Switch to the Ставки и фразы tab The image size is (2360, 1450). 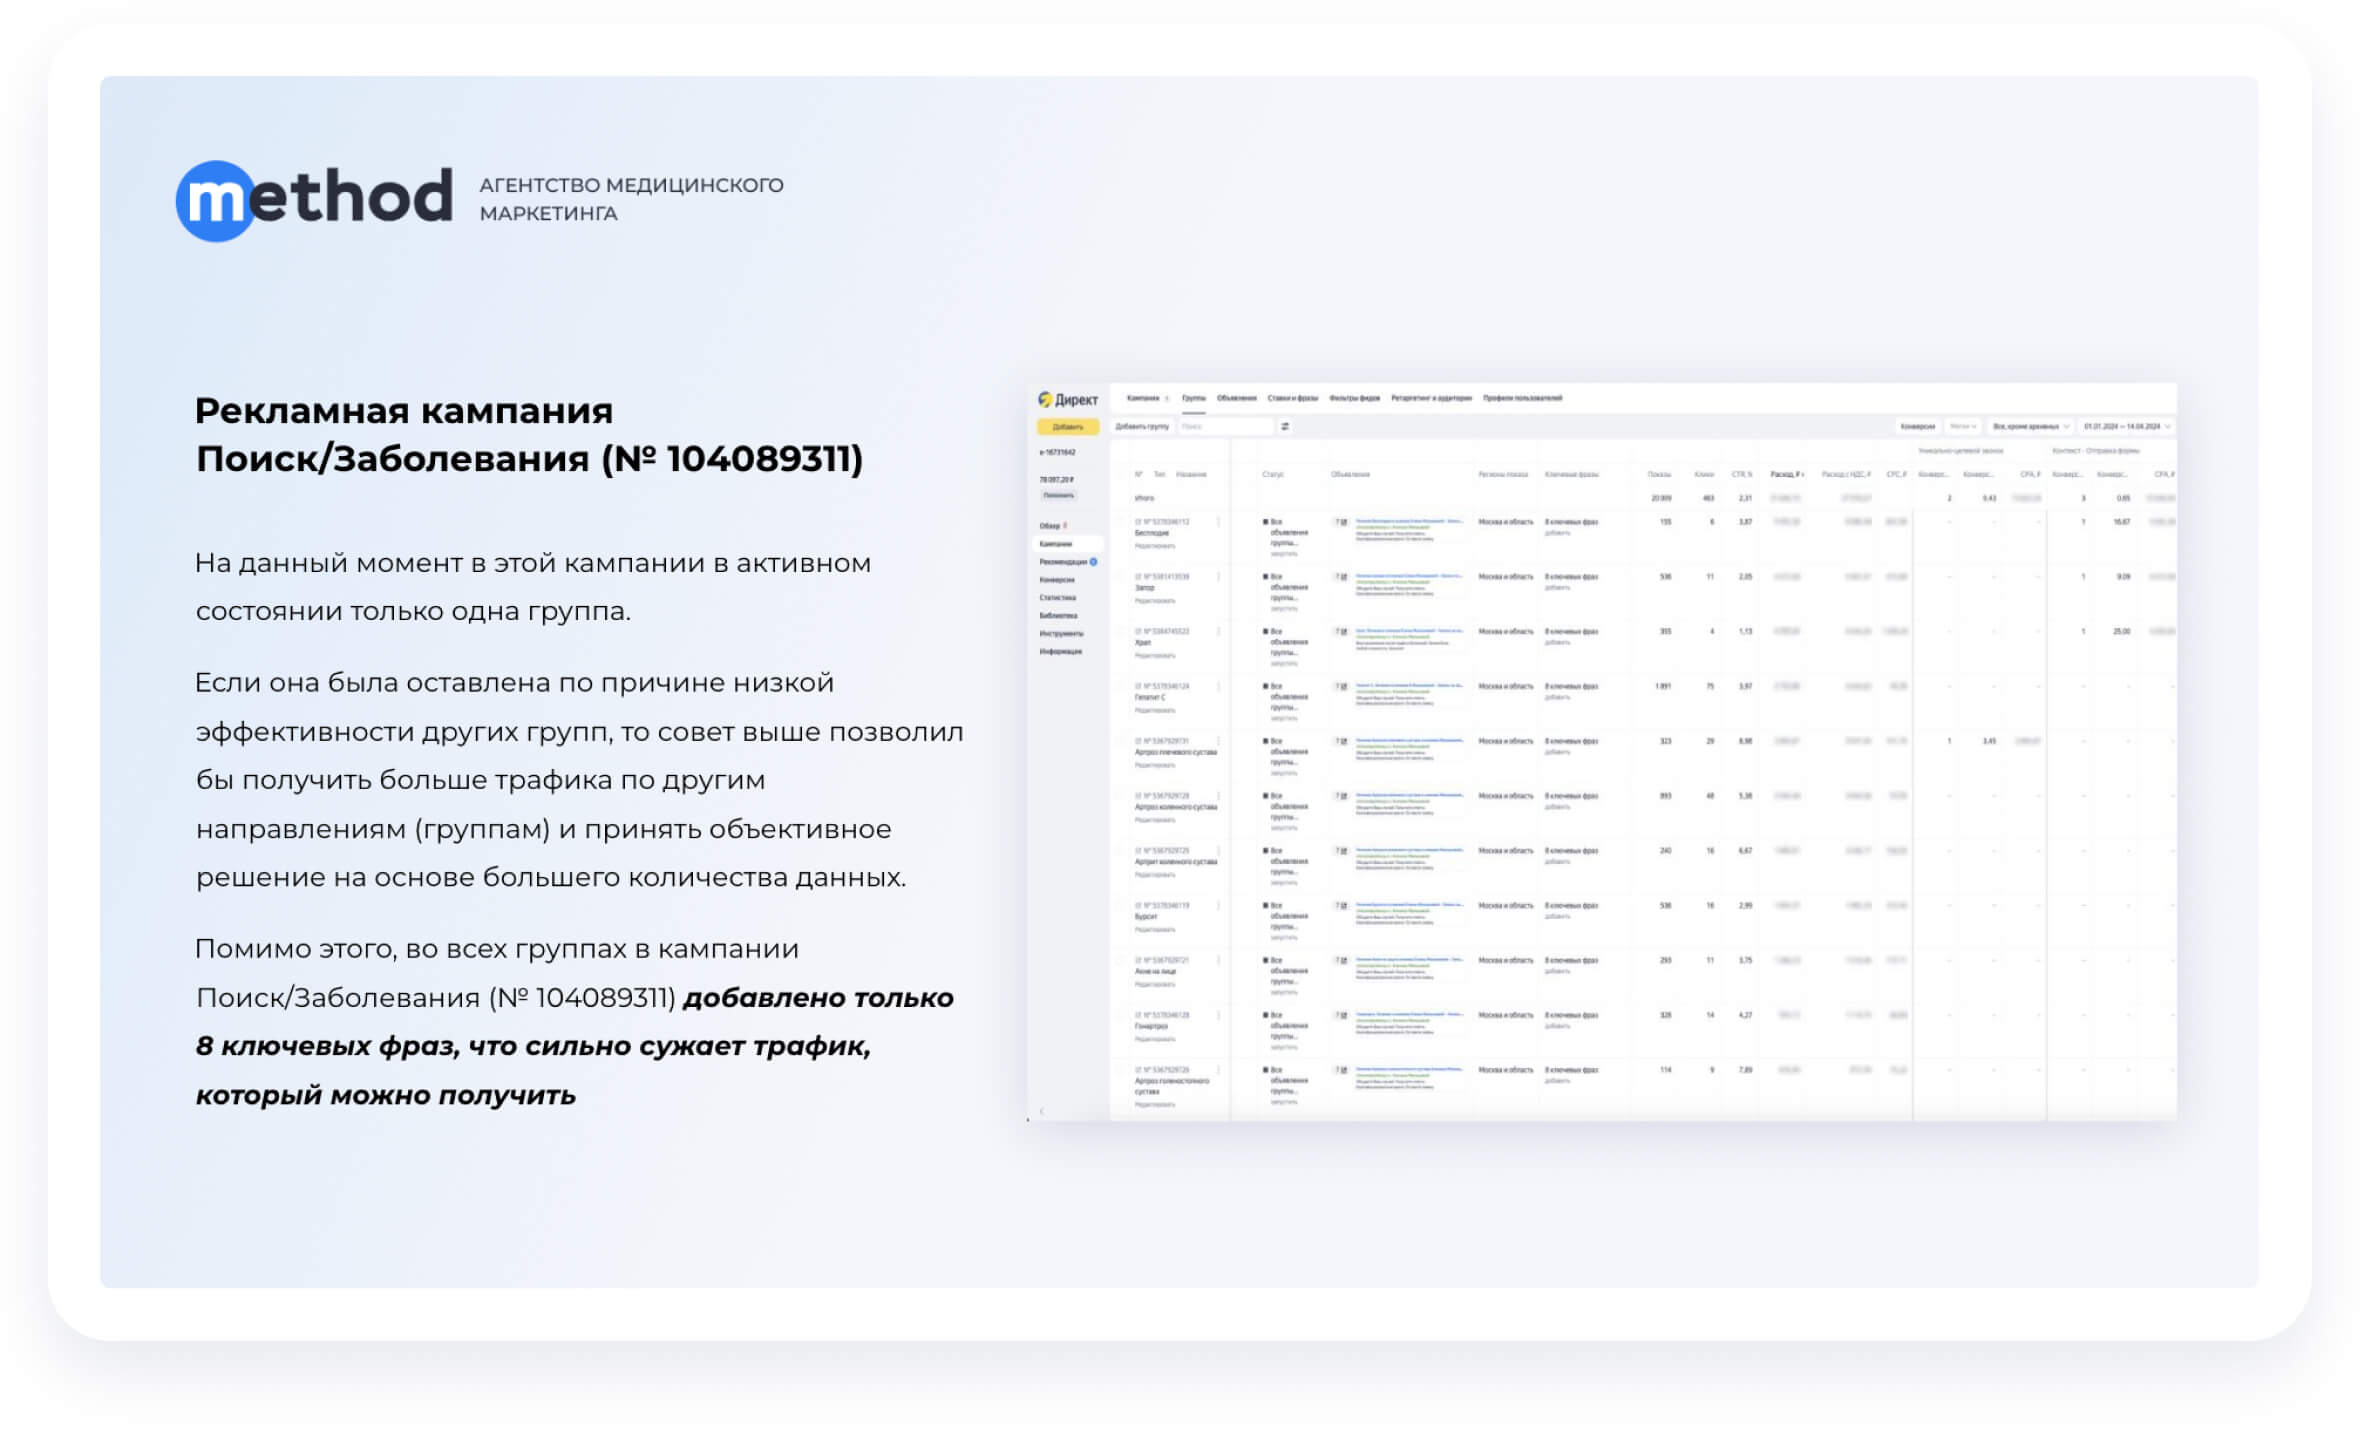pos(1292,398)
